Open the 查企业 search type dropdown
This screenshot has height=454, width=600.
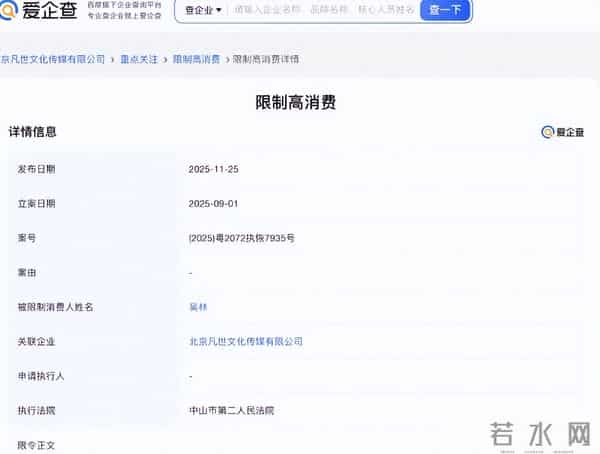click(203, 10)
